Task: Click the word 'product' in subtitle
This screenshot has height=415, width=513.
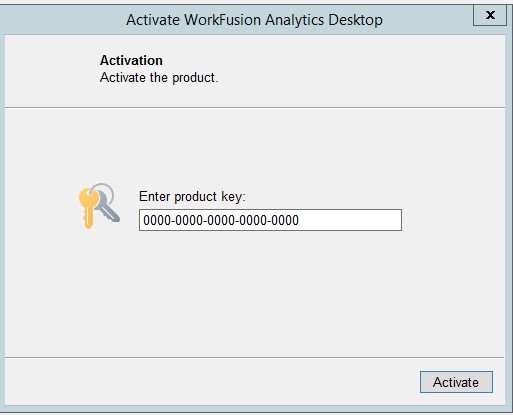Action: click(x=193, y=78)
